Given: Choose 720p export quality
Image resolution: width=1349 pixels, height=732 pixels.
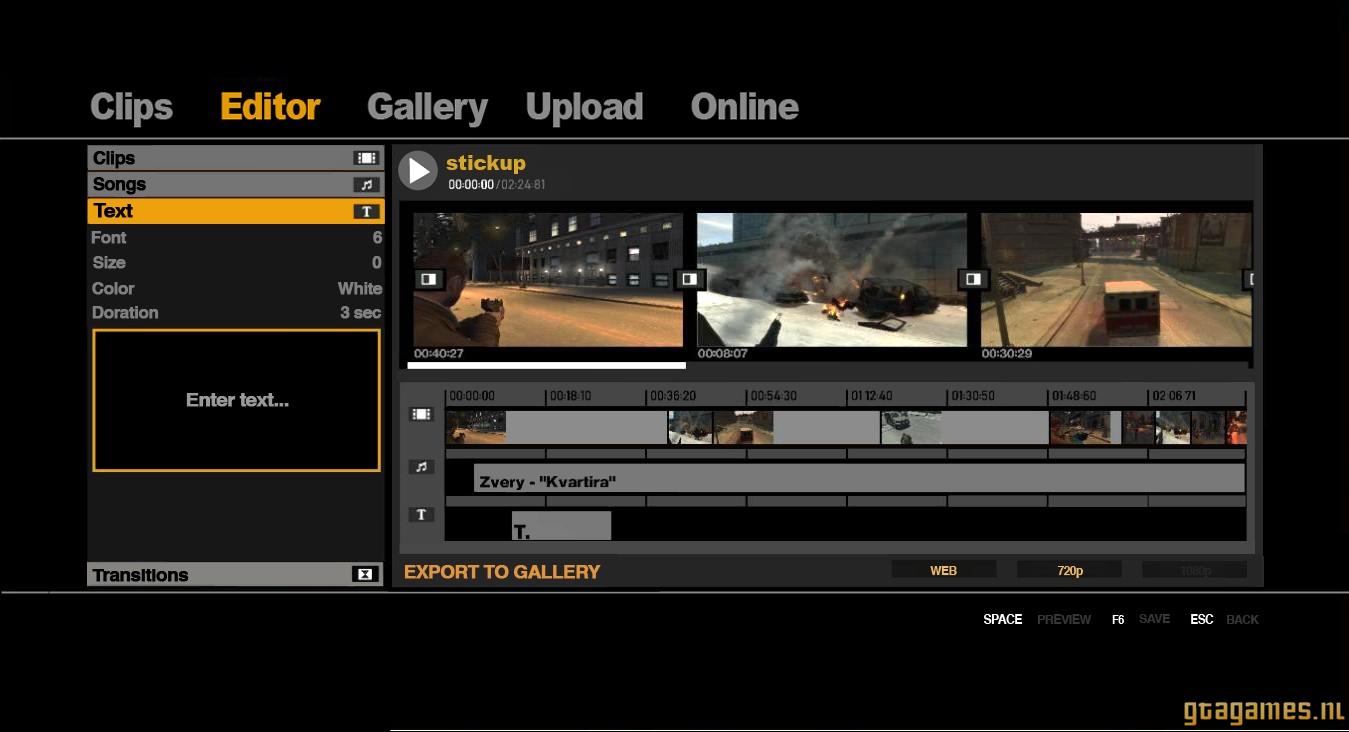Looking at the screenshot, I should tap(1069, 570).
